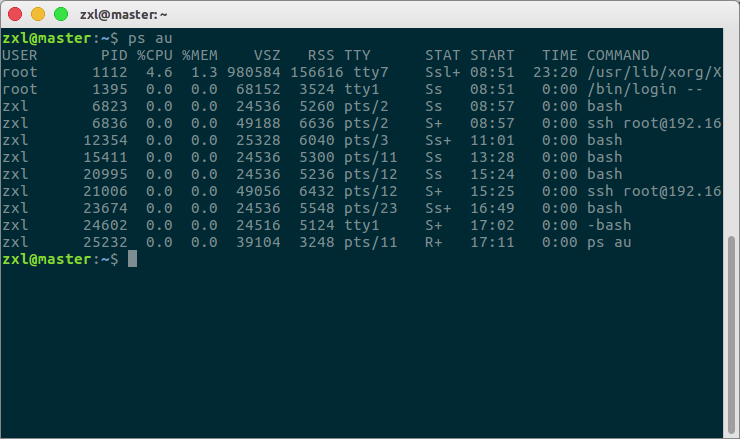Viewport: 740px width, 439px height.
Task: Click the ssh root@192.16 command for PID 6836
Action: click(655, 123)
